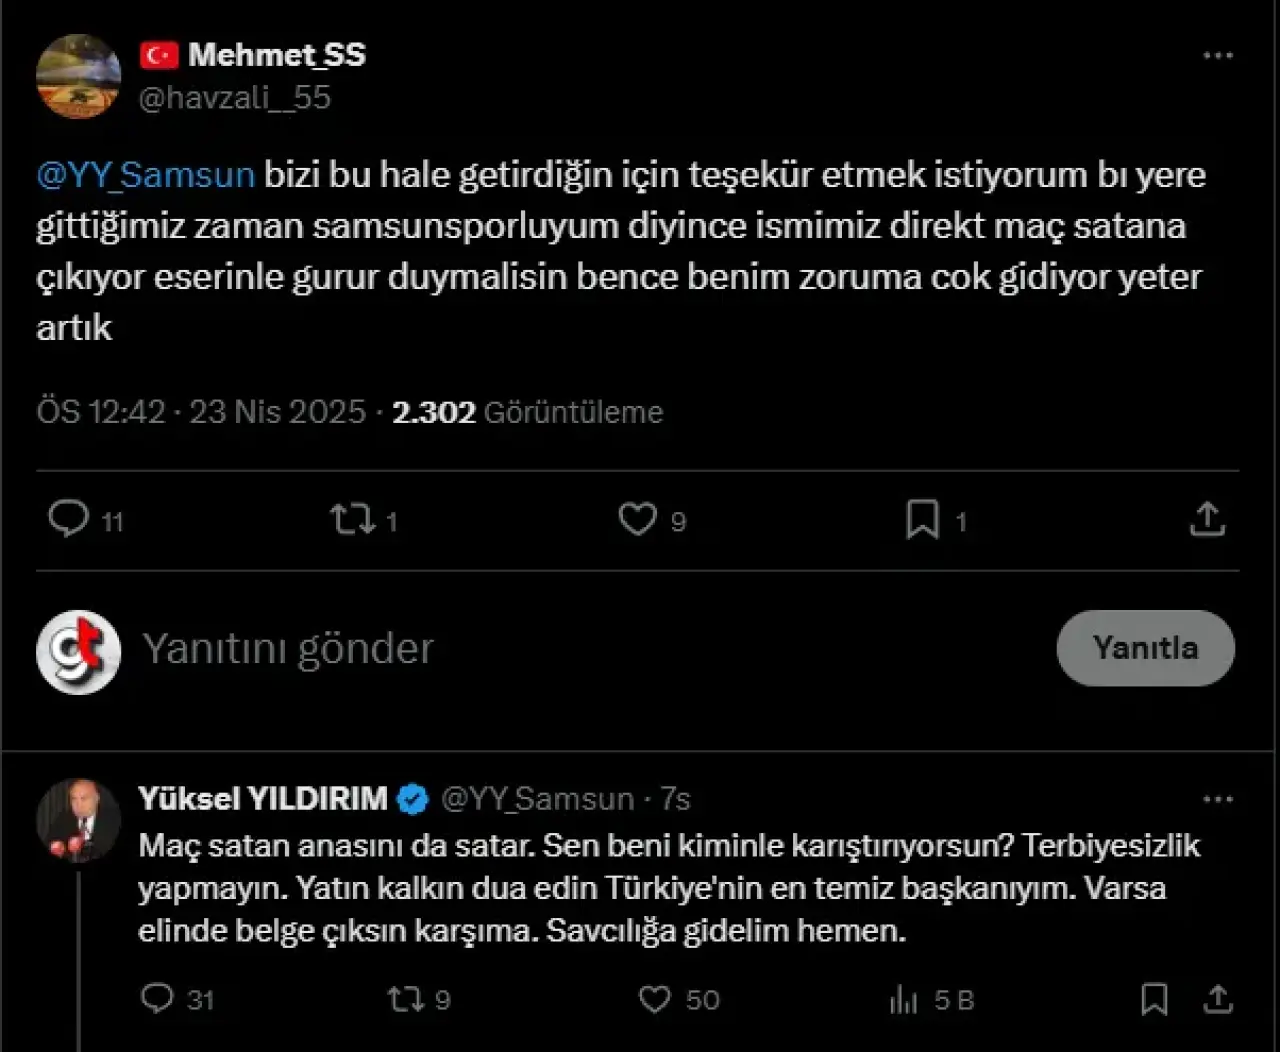
Task: Retweet the main tweet by Mehmet_SS
Action: 352,519
